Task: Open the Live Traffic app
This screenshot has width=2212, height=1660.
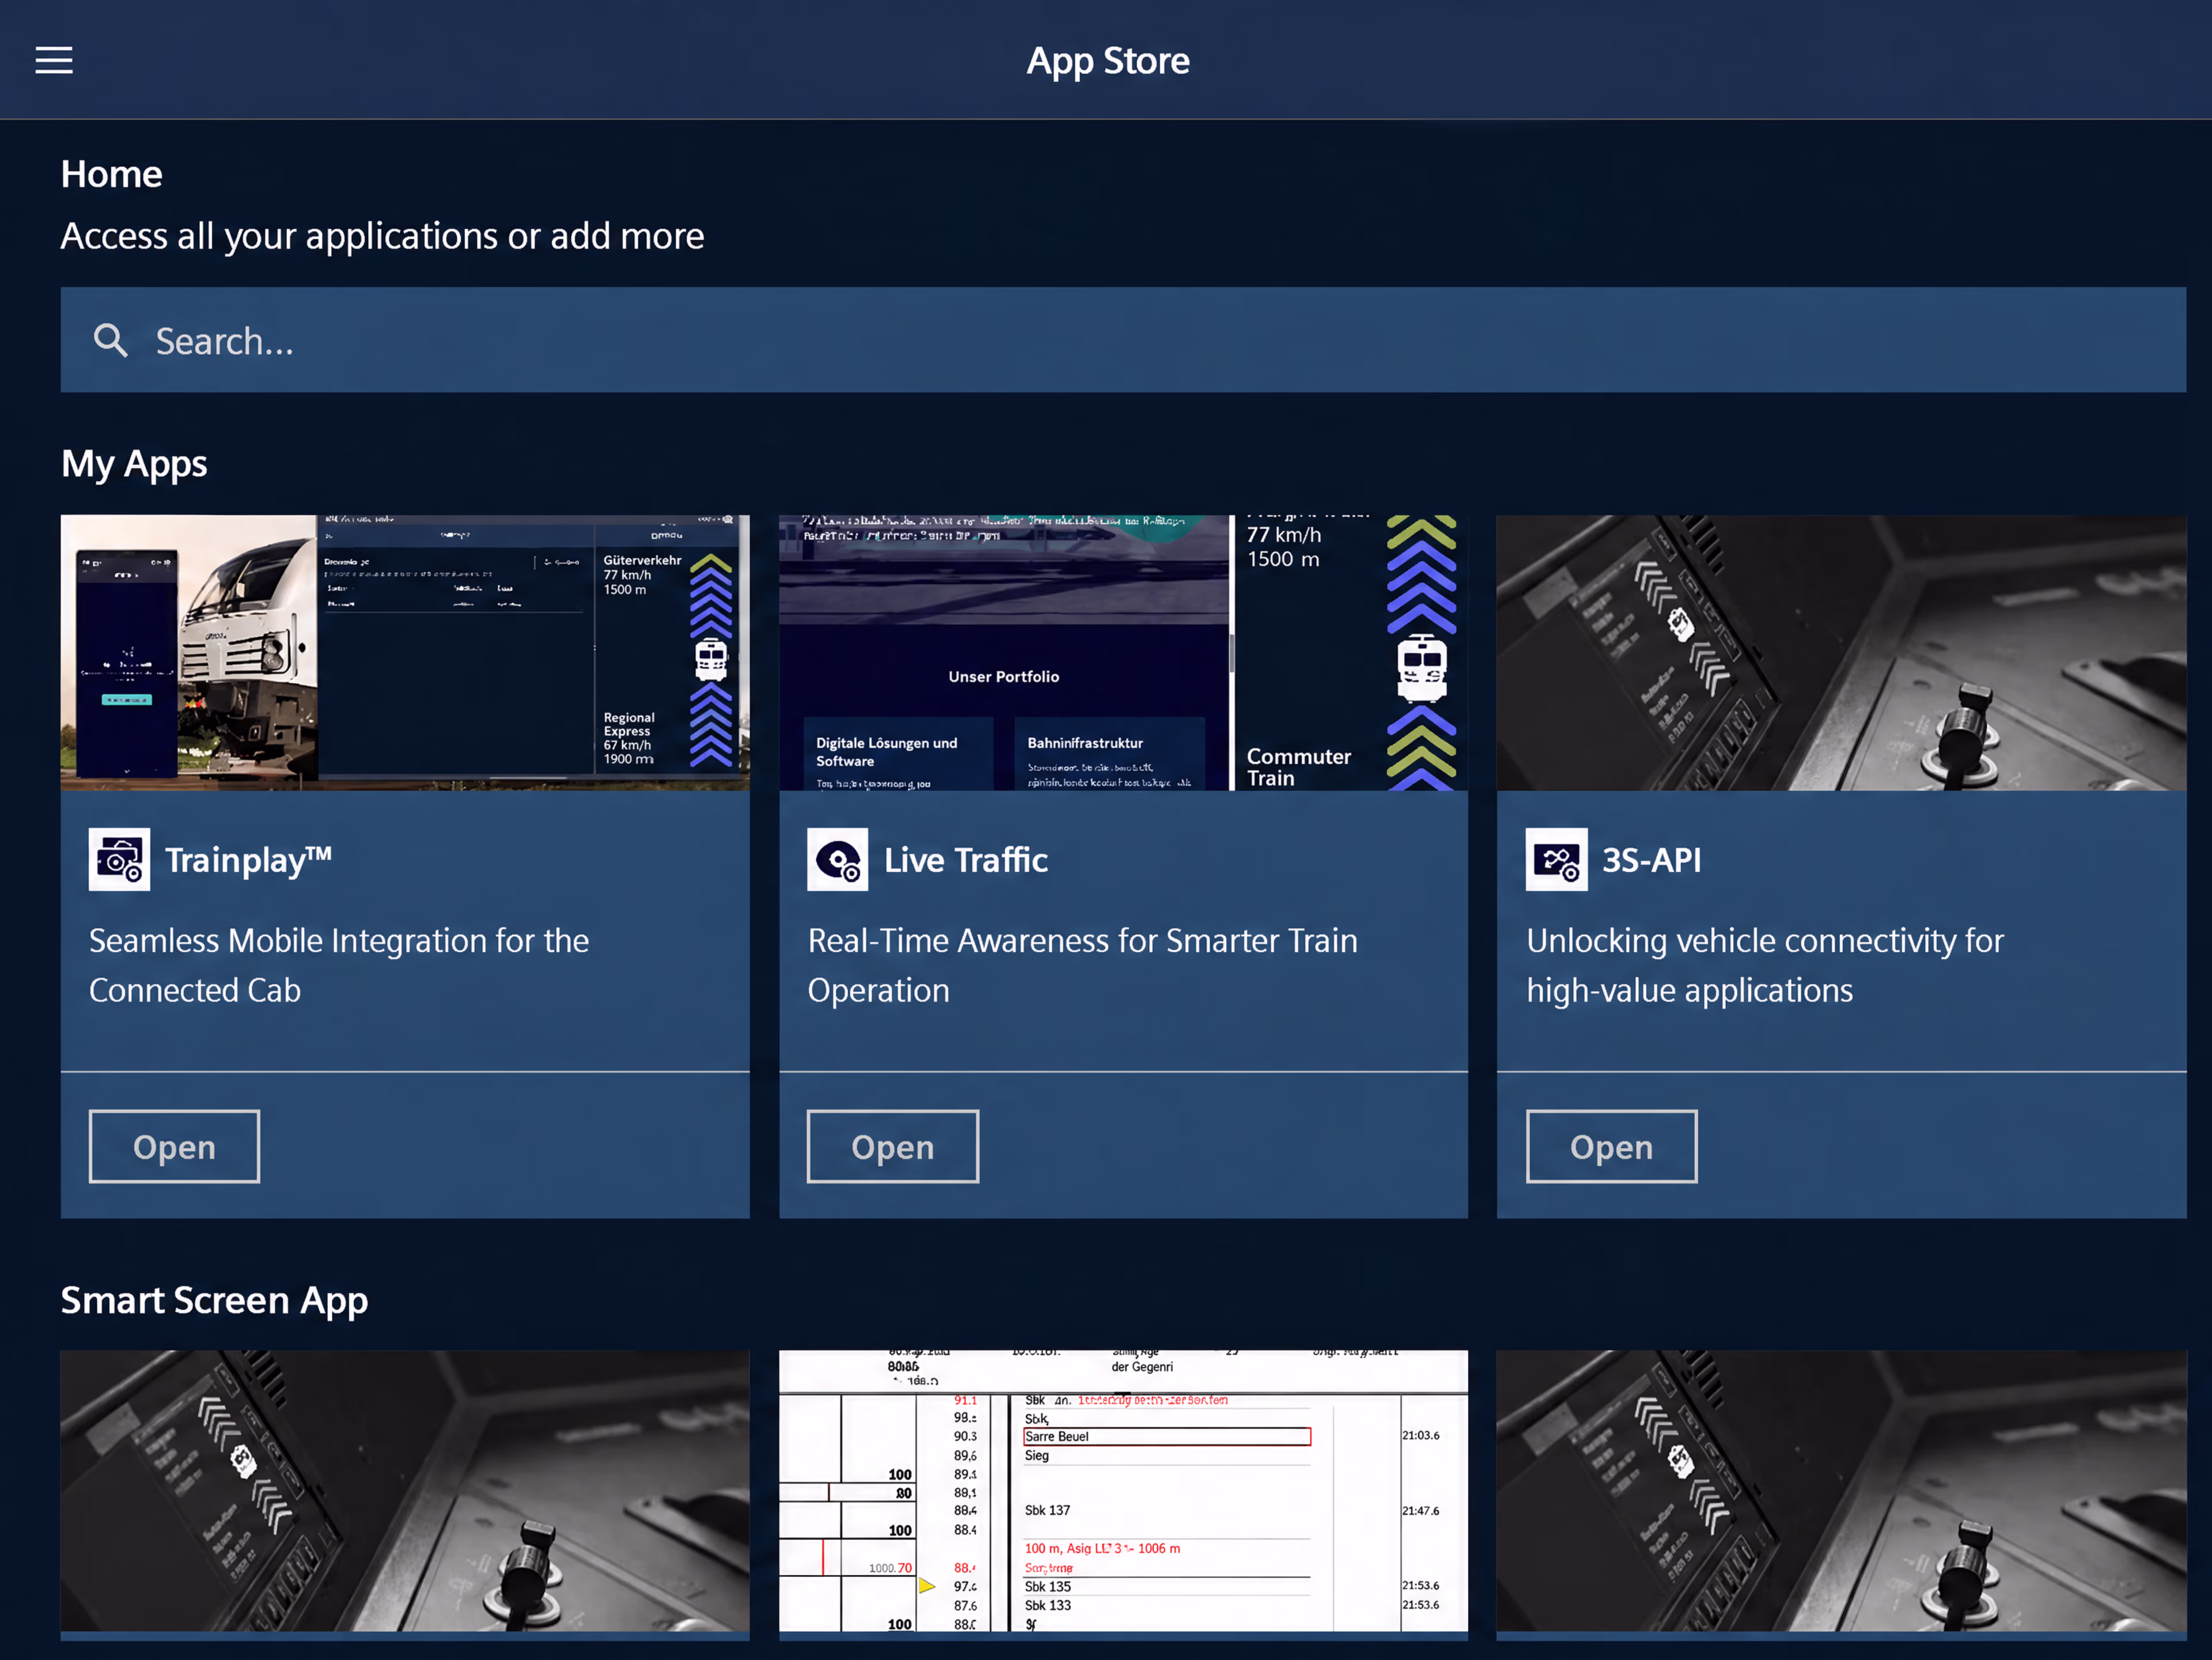Action: pos(893,1147)
